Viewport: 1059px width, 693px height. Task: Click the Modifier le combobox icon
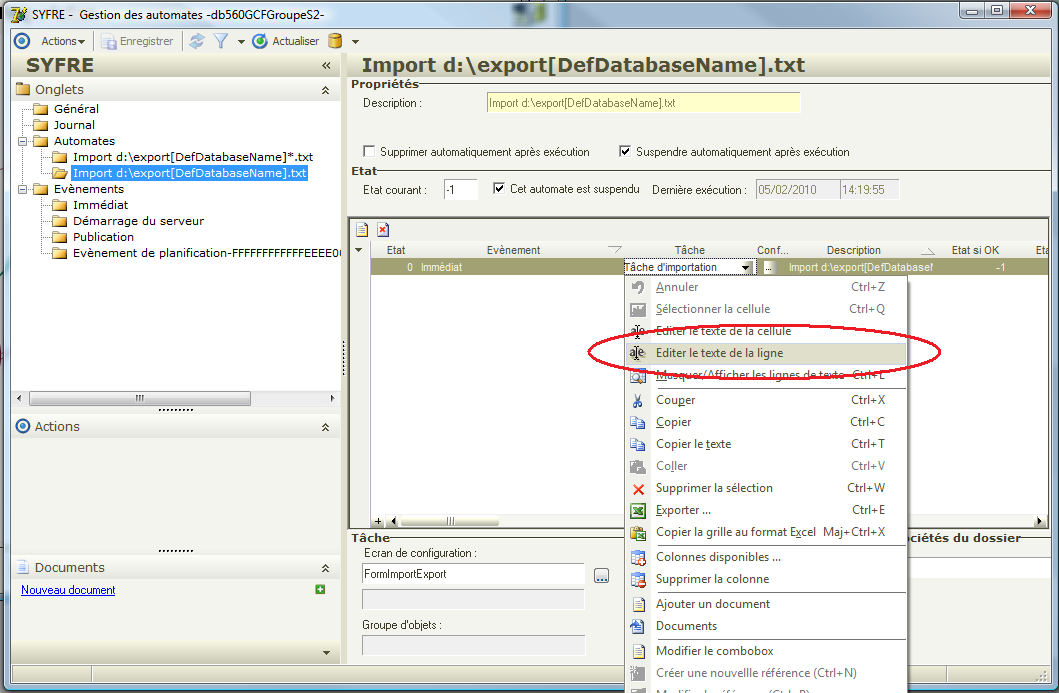point(638,652)
